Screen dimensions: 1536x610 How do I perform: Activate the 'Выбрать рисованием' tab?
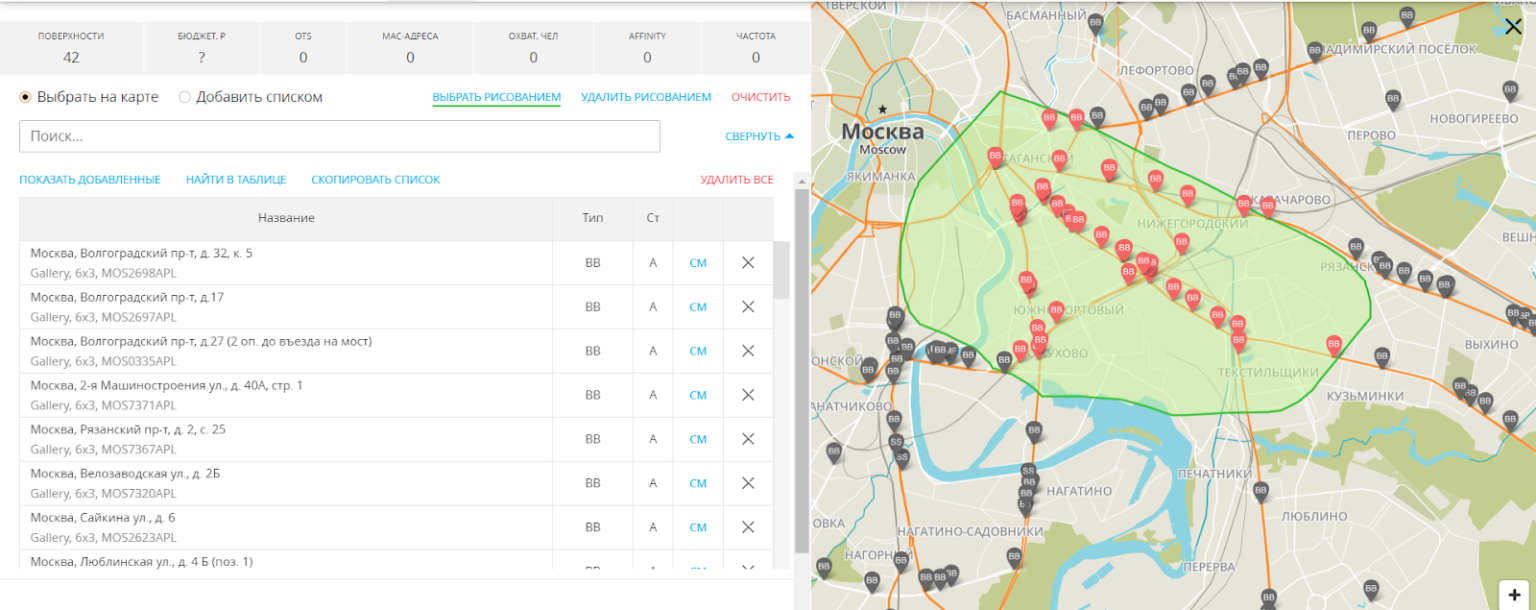click(496, 97)
